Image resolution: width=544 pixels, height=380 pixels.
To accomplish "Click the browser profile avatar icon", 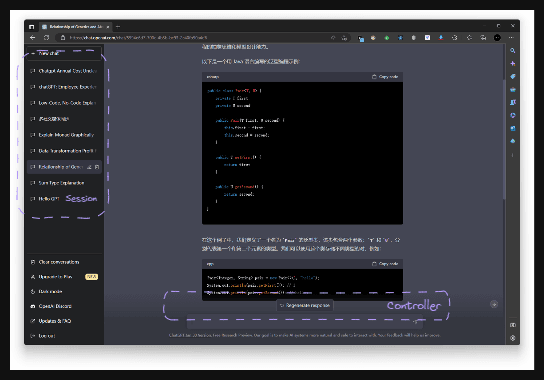I will pos(497,38).
